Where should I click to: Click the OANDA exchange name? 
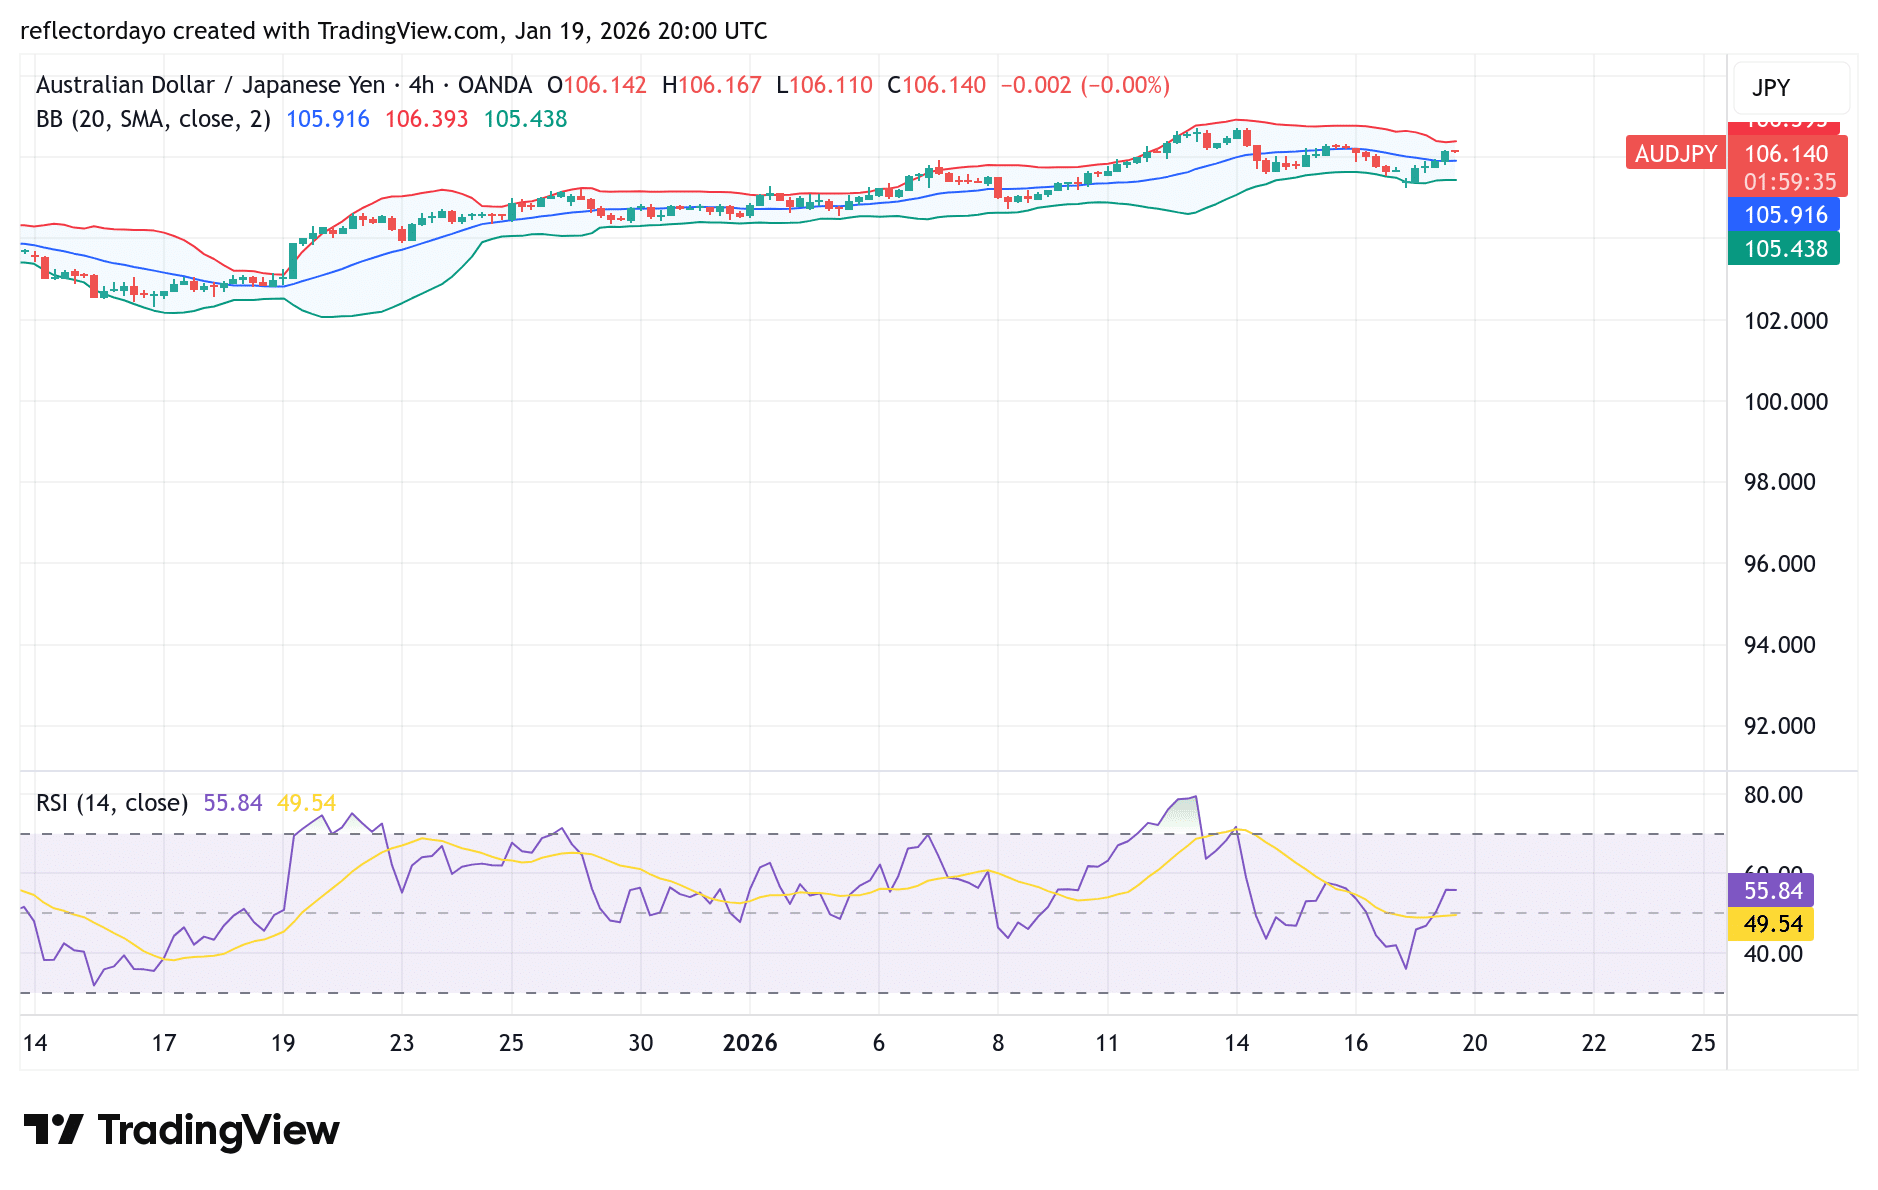pos(496,85)
